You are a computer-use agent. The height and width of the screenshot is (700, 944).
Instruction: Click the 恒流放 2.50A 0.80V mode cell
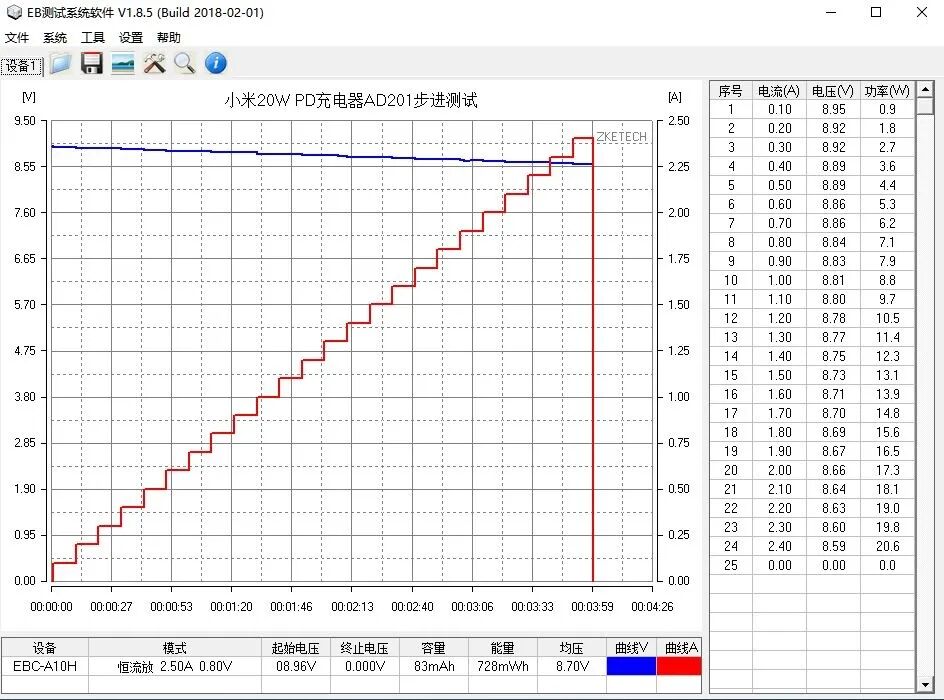(x=175, y=666)
